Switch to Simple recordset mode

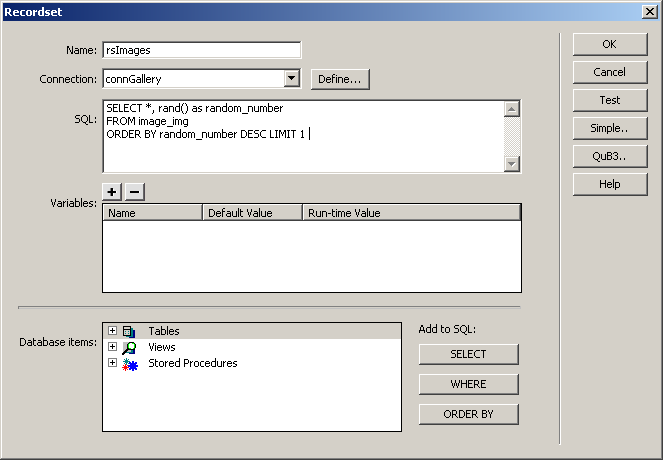609,128
